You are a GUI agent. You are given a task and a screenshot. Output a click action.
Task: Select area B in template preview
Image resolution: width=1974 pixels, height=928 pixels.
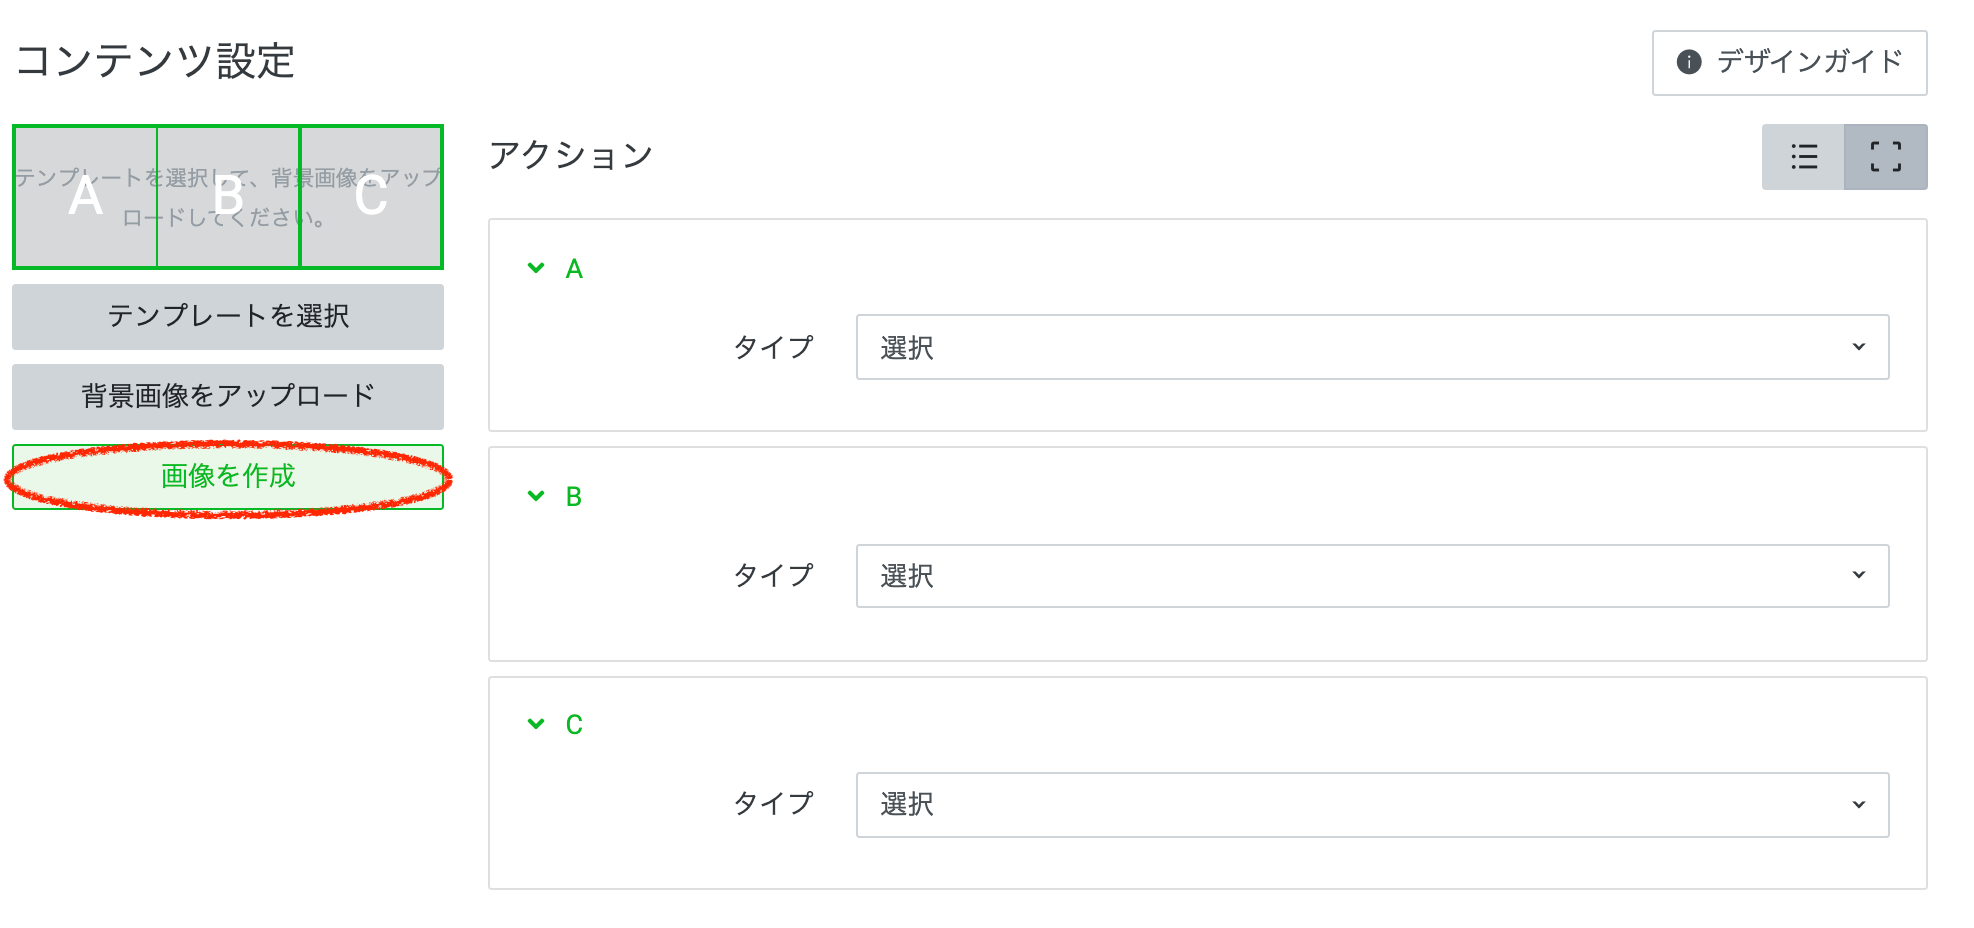[229, 197]
